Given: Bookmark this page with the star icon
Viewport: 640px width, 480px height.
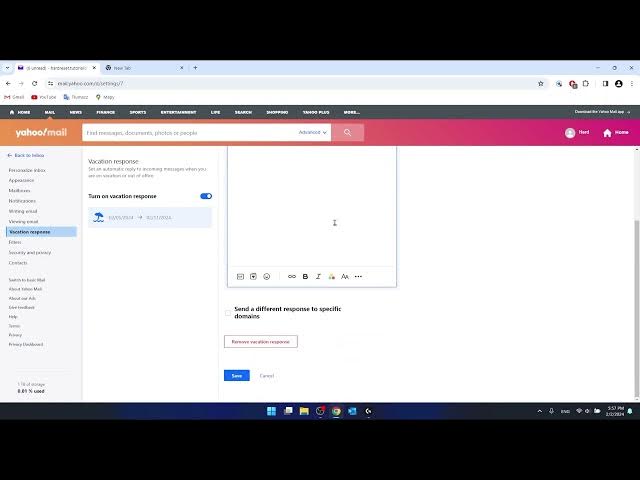Looking at the screenshot, I should point(541,84).
